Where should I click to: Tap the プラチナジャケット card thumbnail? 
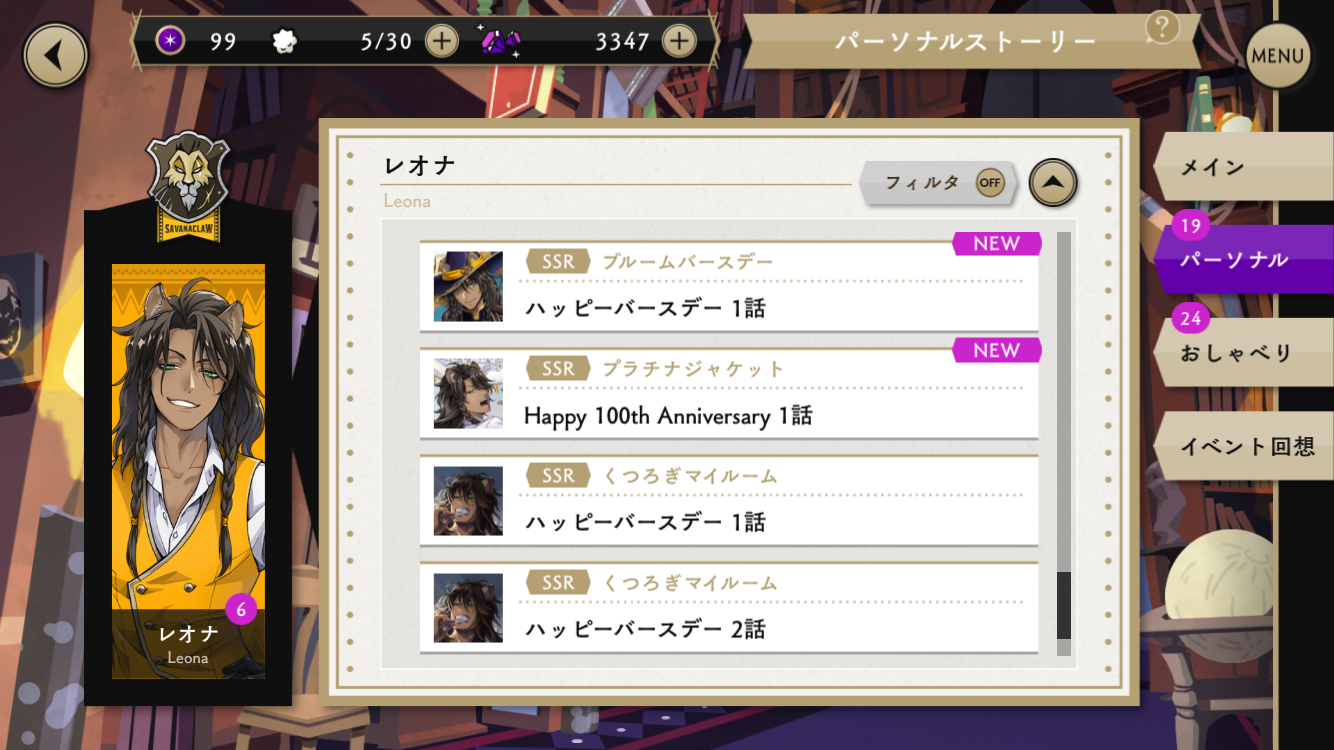tap(468, 393)
